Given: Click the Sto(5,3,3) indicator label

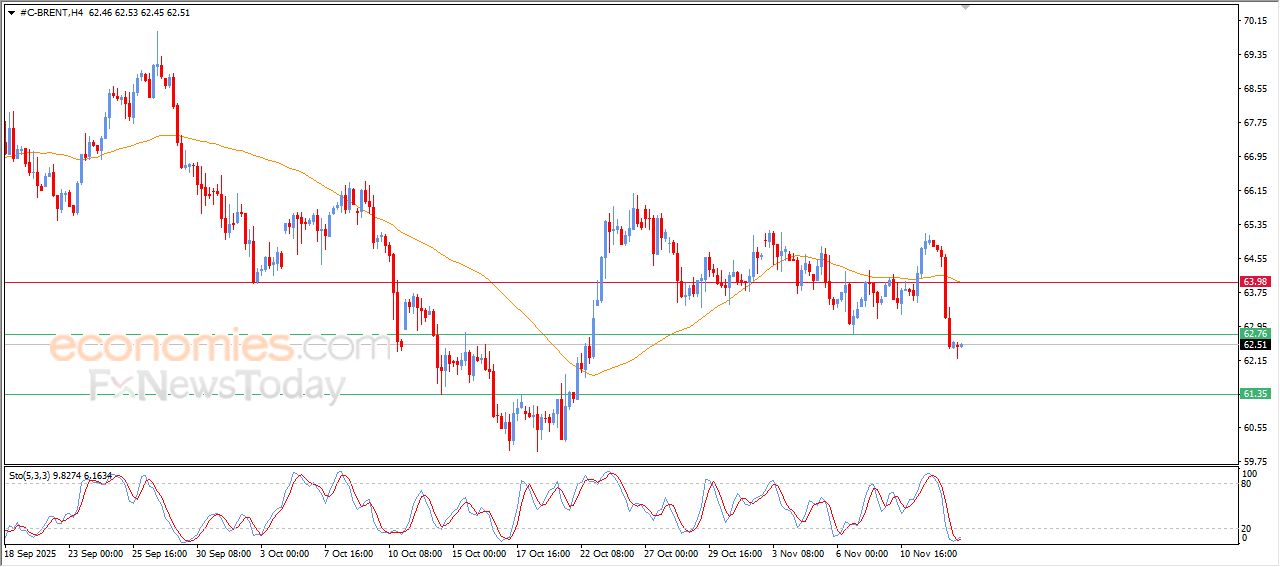Looking at the screenshot, I should tap(32, 476).
